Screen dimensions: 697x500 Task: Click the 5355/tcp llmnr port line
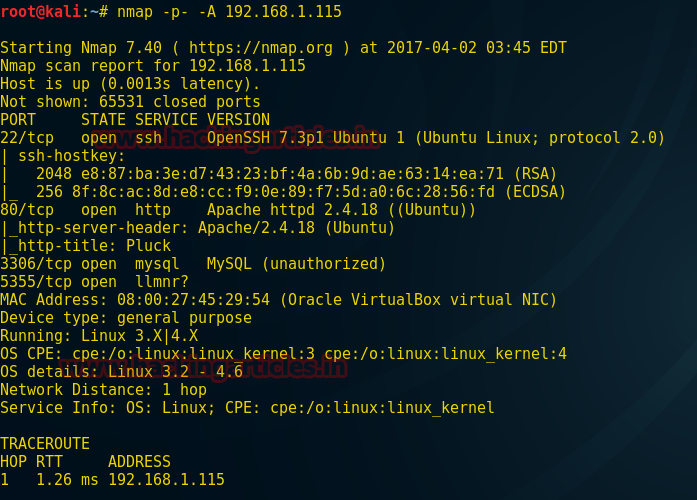click(99, 282)
